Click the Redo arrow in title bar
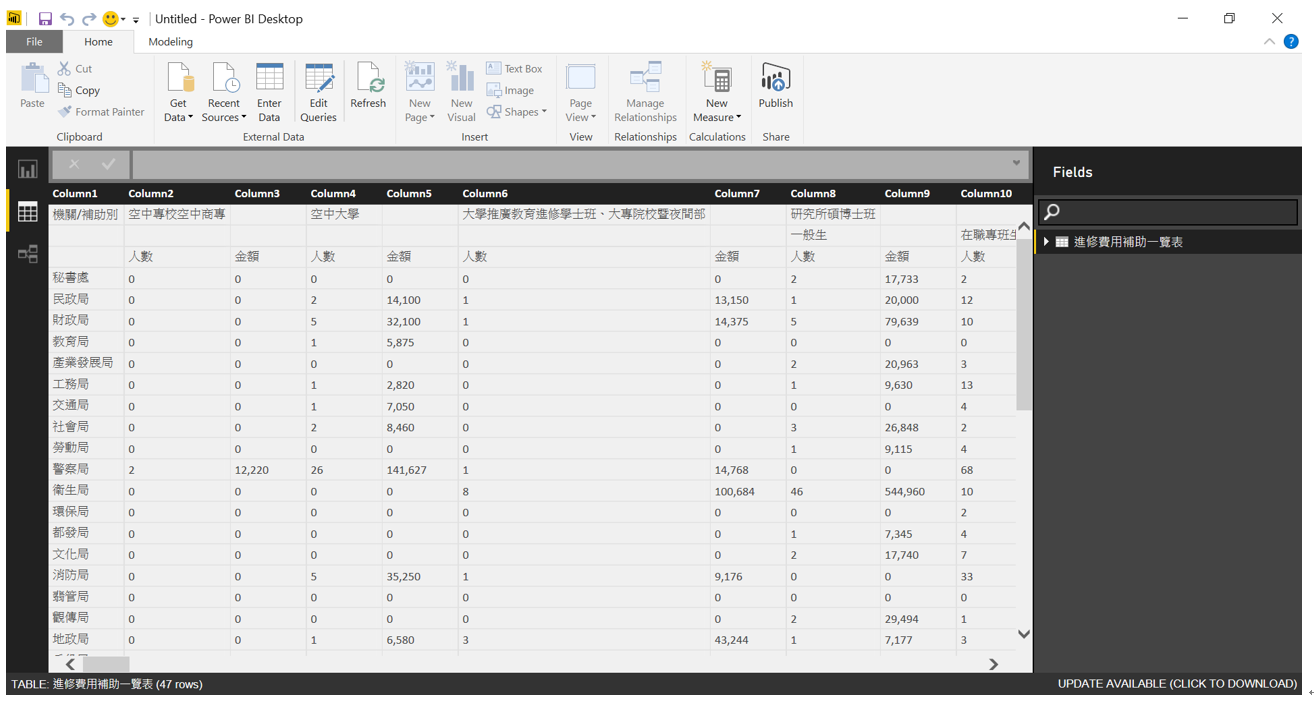Viewport: 1314px width, 702px height. click(x=89, y=19)
